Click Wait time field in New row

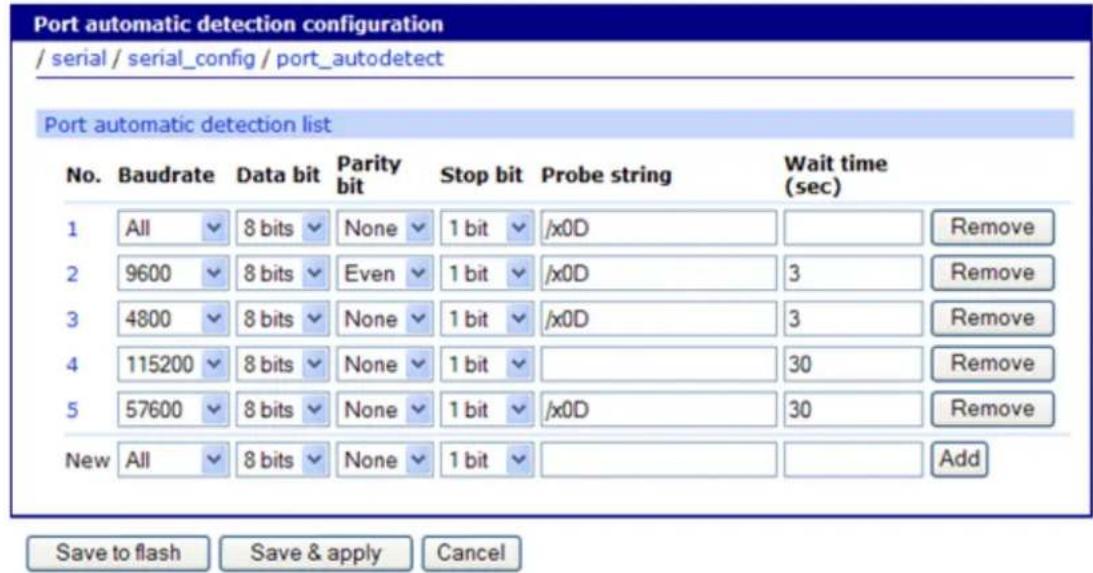click(853, 460)
